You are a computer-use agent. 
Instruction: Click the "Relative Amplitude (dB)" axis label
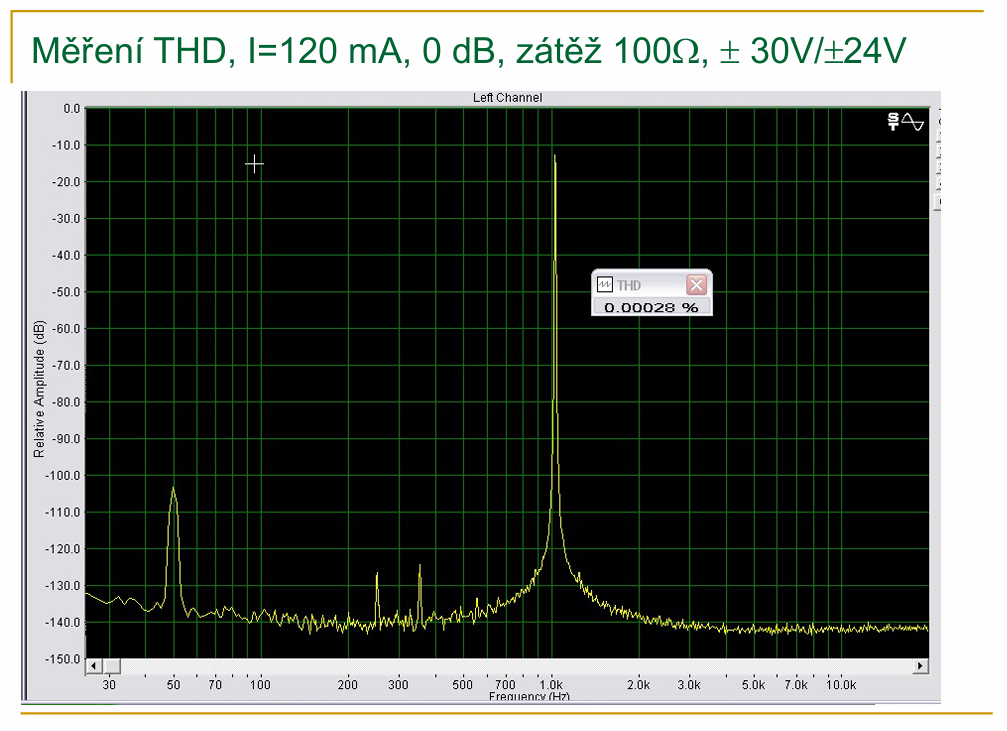(x=39, y=389)
